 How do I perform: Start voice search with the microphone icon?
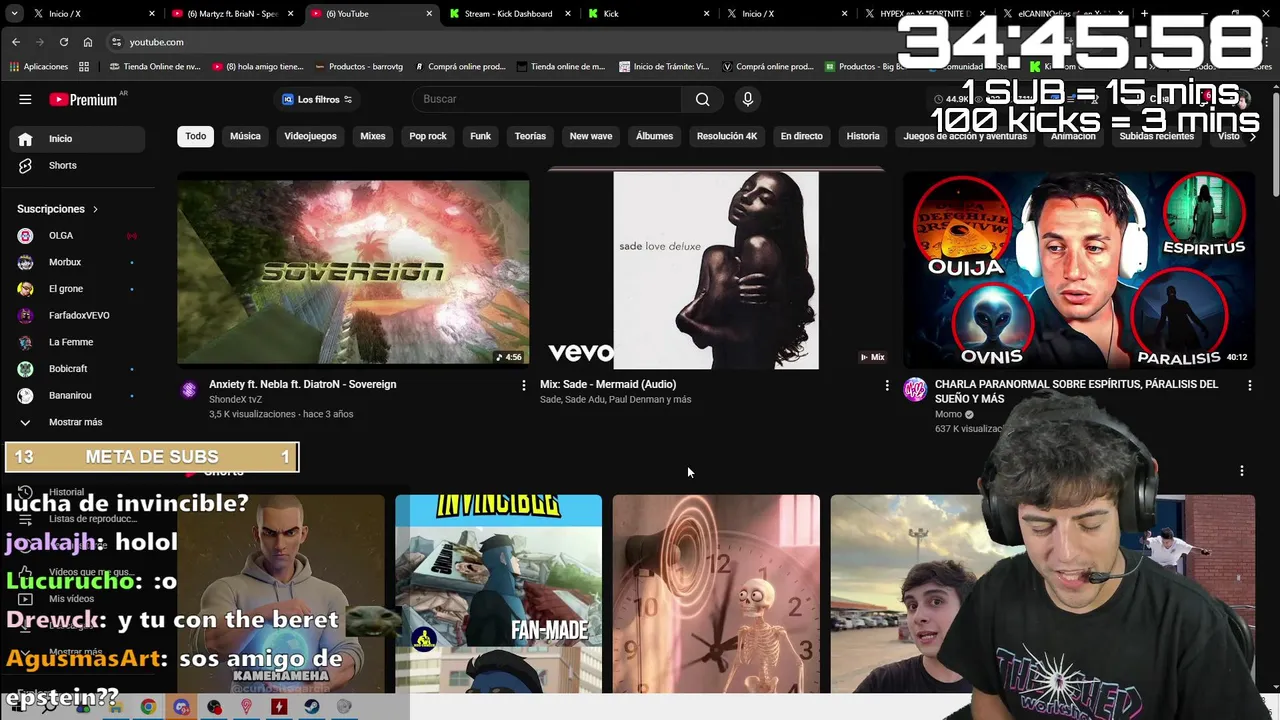click(747, 99)
